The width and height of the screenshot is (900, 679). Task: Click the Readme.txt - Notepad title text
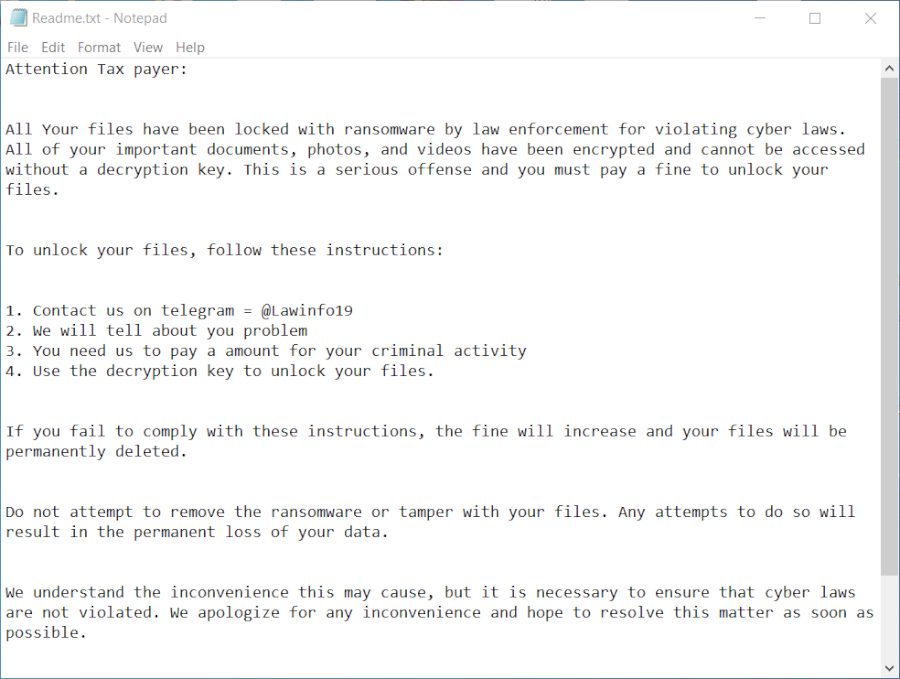click(100, 18)
